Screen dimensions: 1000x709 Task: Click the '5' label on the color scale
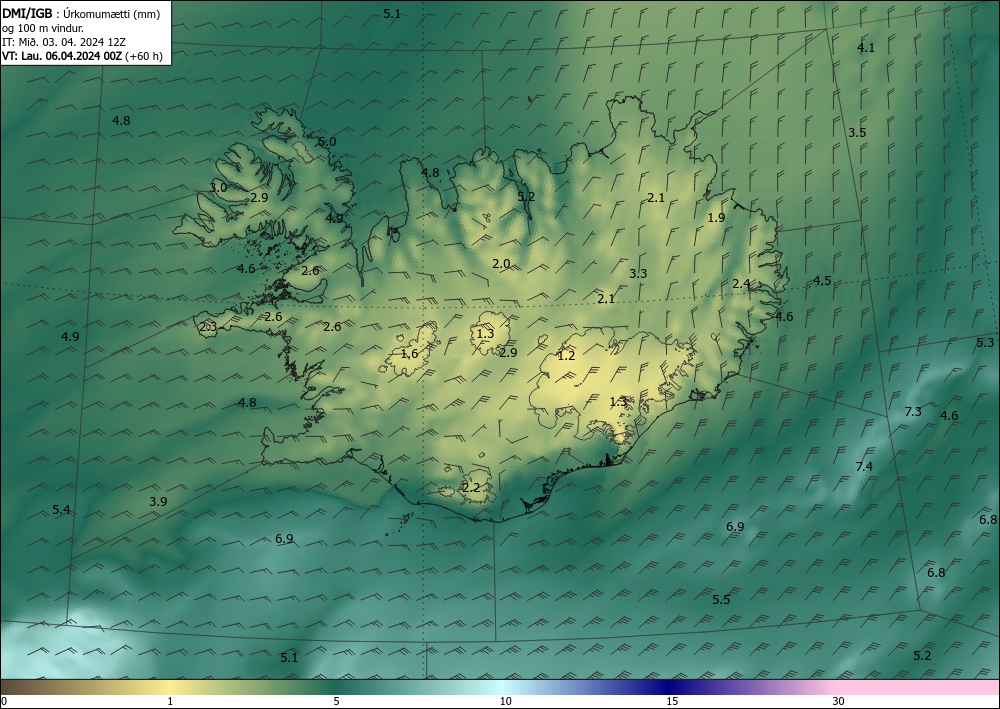337,702
